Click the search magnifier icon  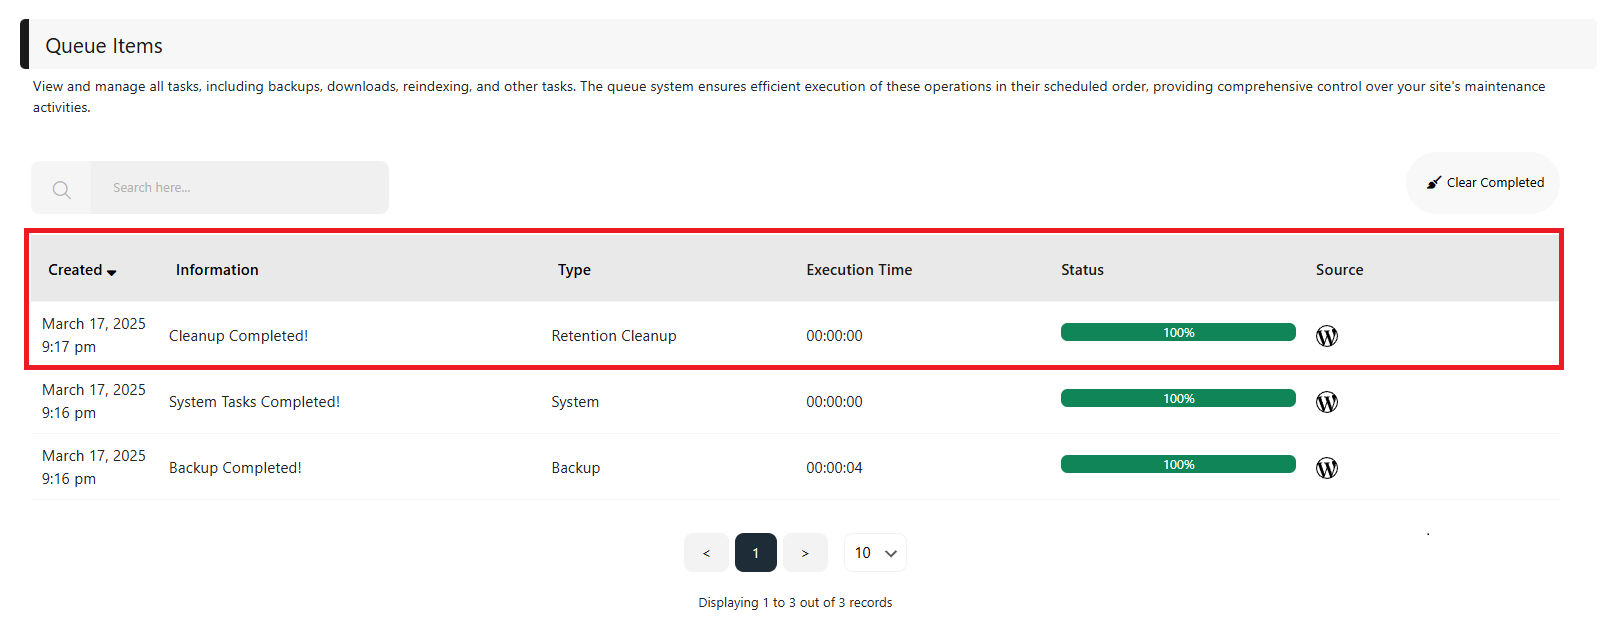coord(62,189)
